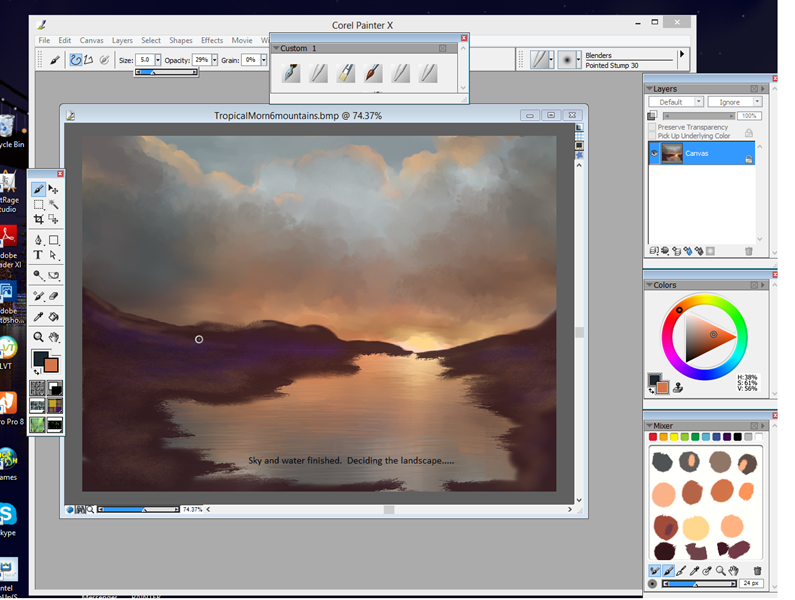The image size is (795, 600).
Task: Select the Mixer Pan hand tool
Action: 734,571
